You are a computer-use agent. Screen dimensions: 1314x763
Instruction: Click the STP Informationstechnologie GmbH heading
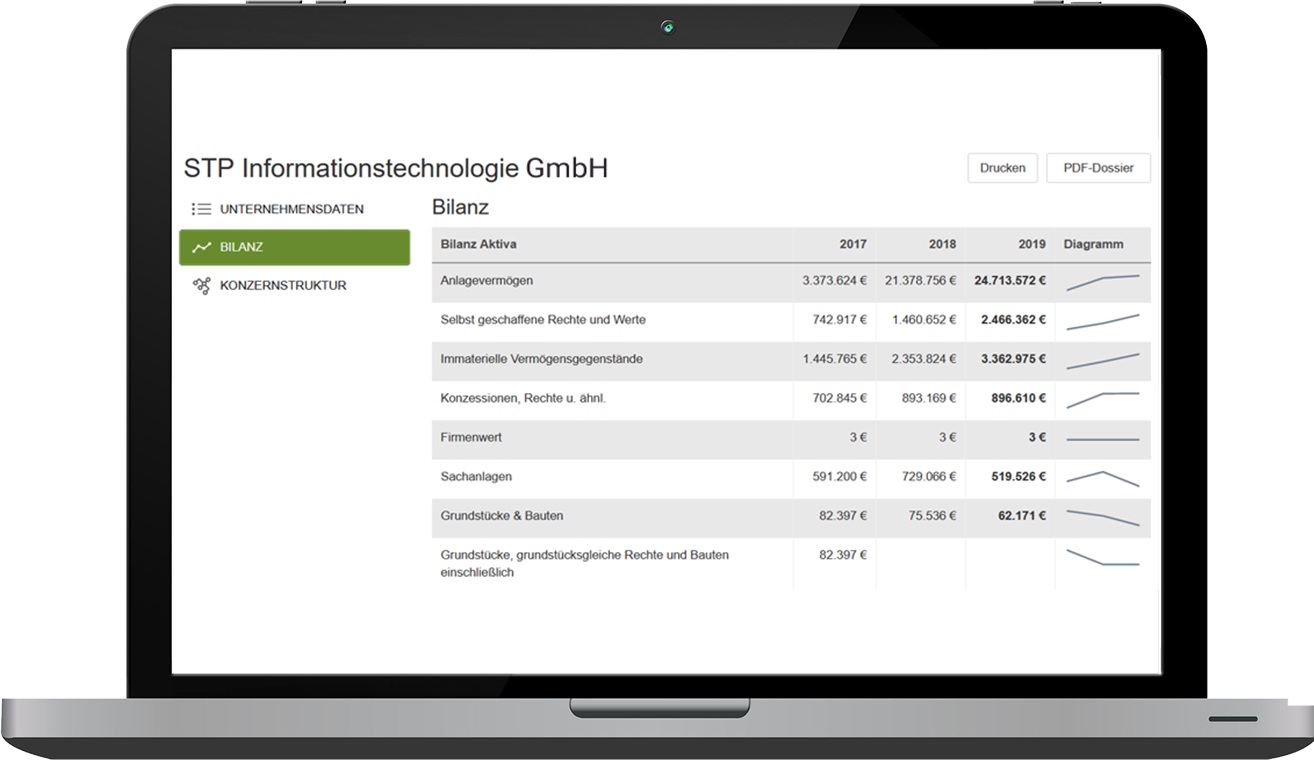pyautogui.click(x=396, y=169)
